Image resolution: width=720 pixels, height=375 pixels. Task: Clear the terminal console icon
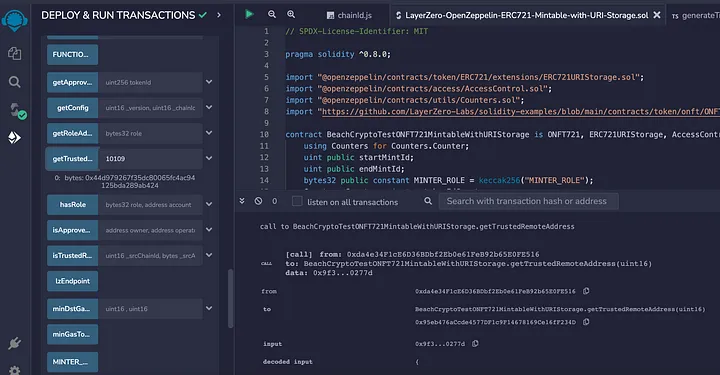(x=259, y=201)
